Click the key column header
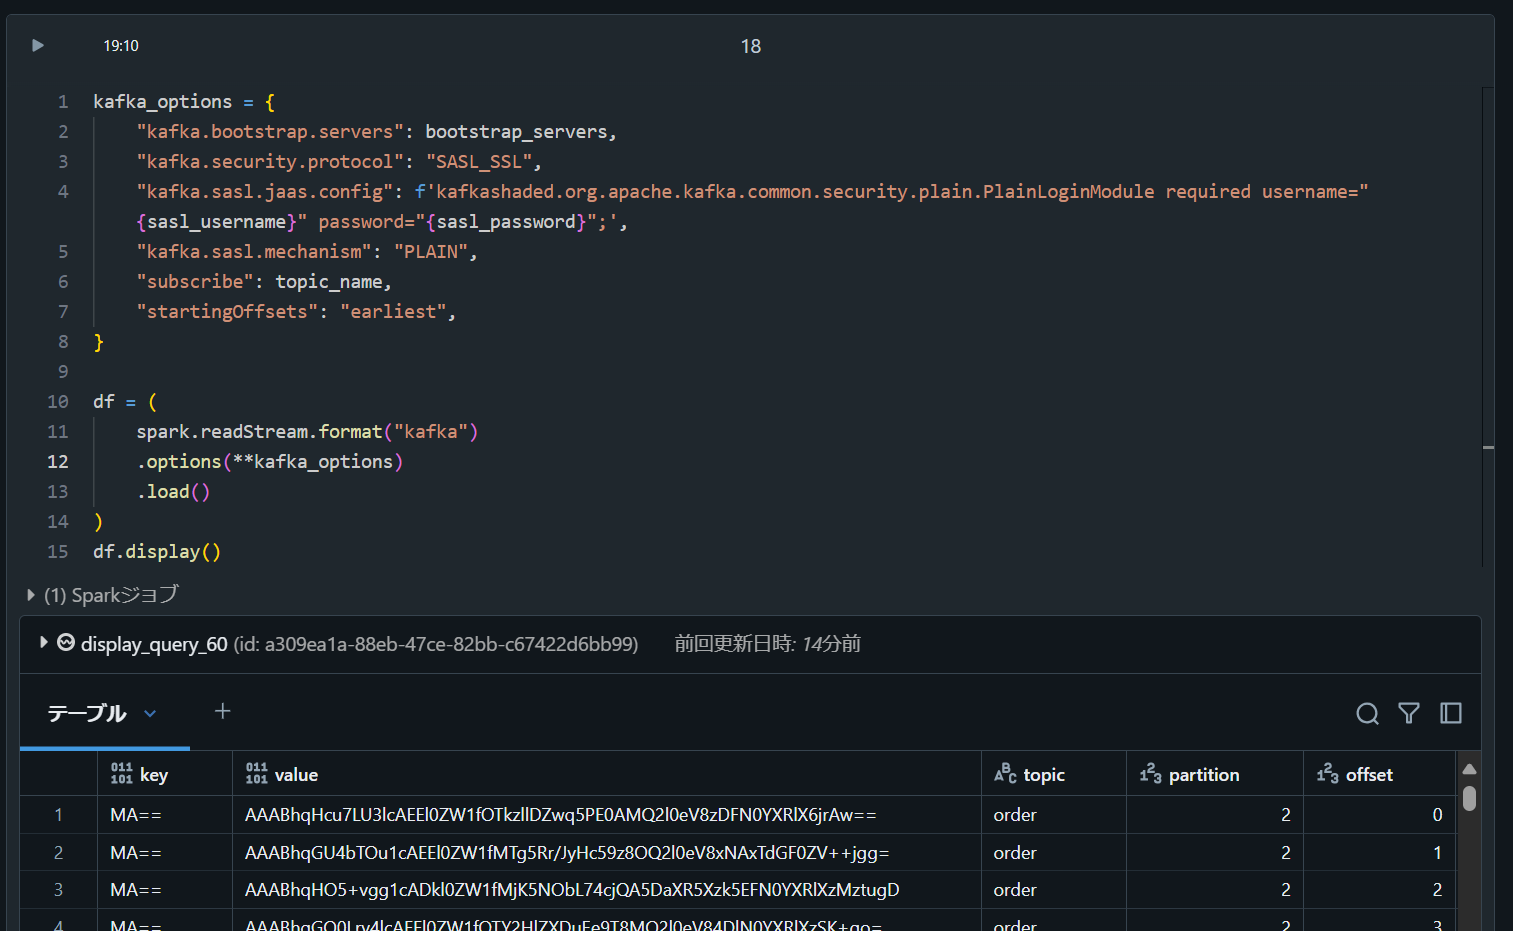This screenshot has width=1513, height=931. 165,774
